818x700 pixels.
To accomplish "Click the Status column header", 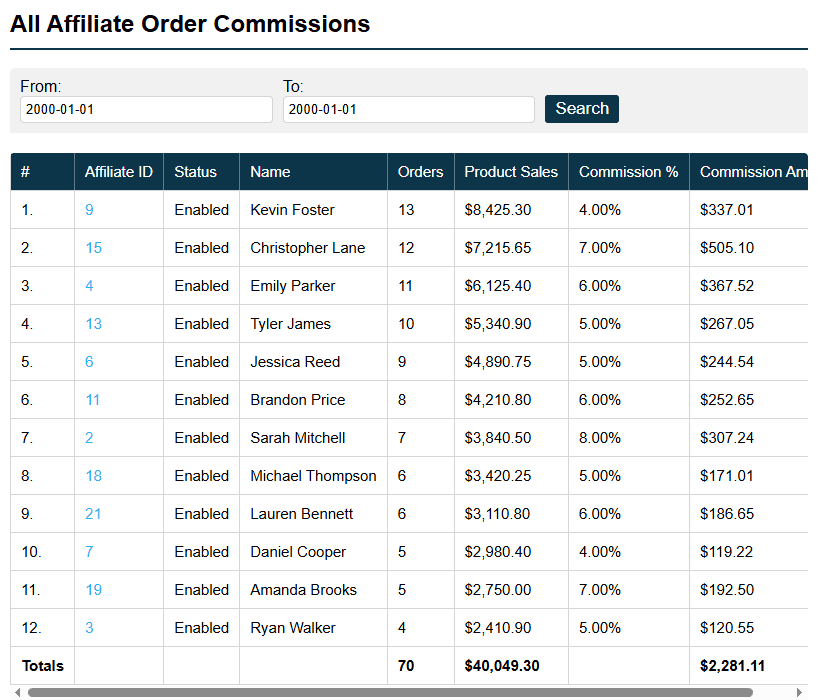I will coord(201,172).
